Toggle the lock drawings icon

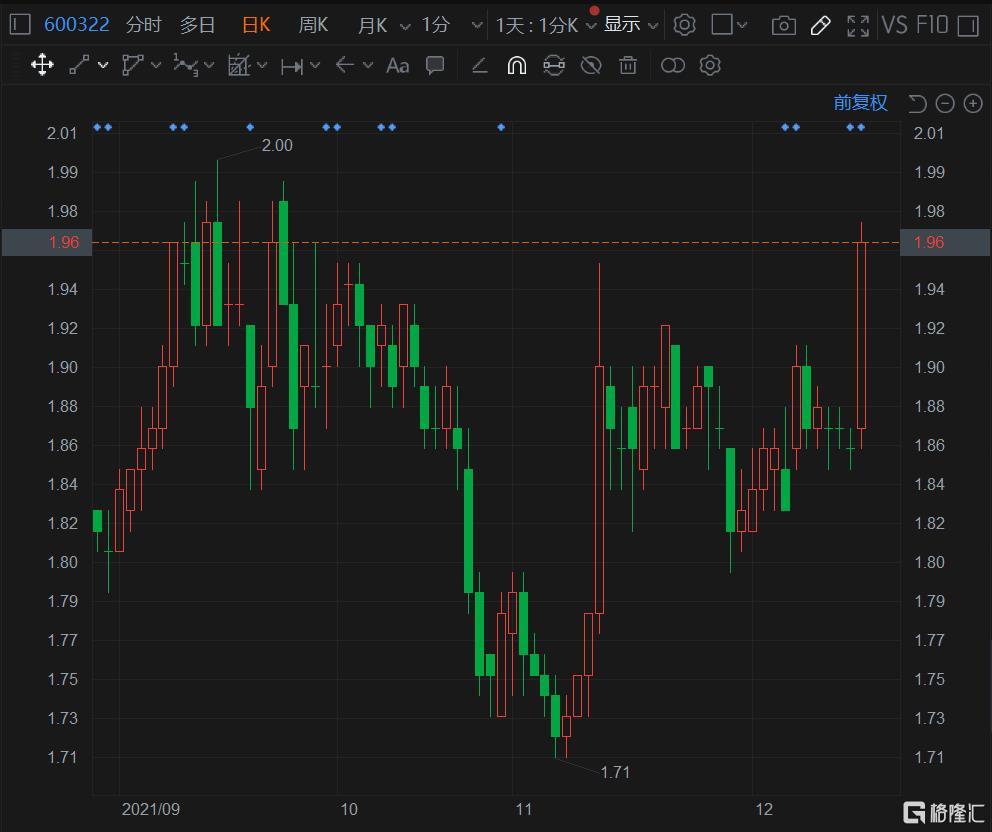(554, 65)
